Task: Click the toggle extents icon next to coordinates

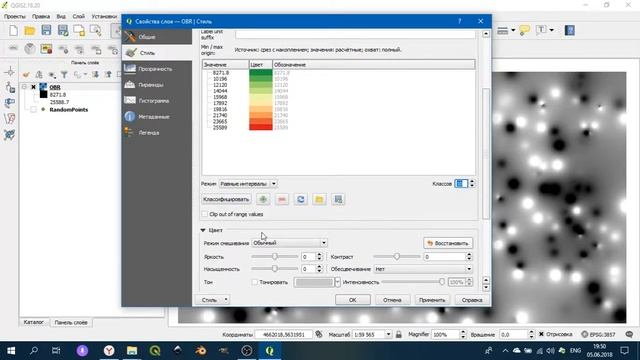Action: coord(319,334)
